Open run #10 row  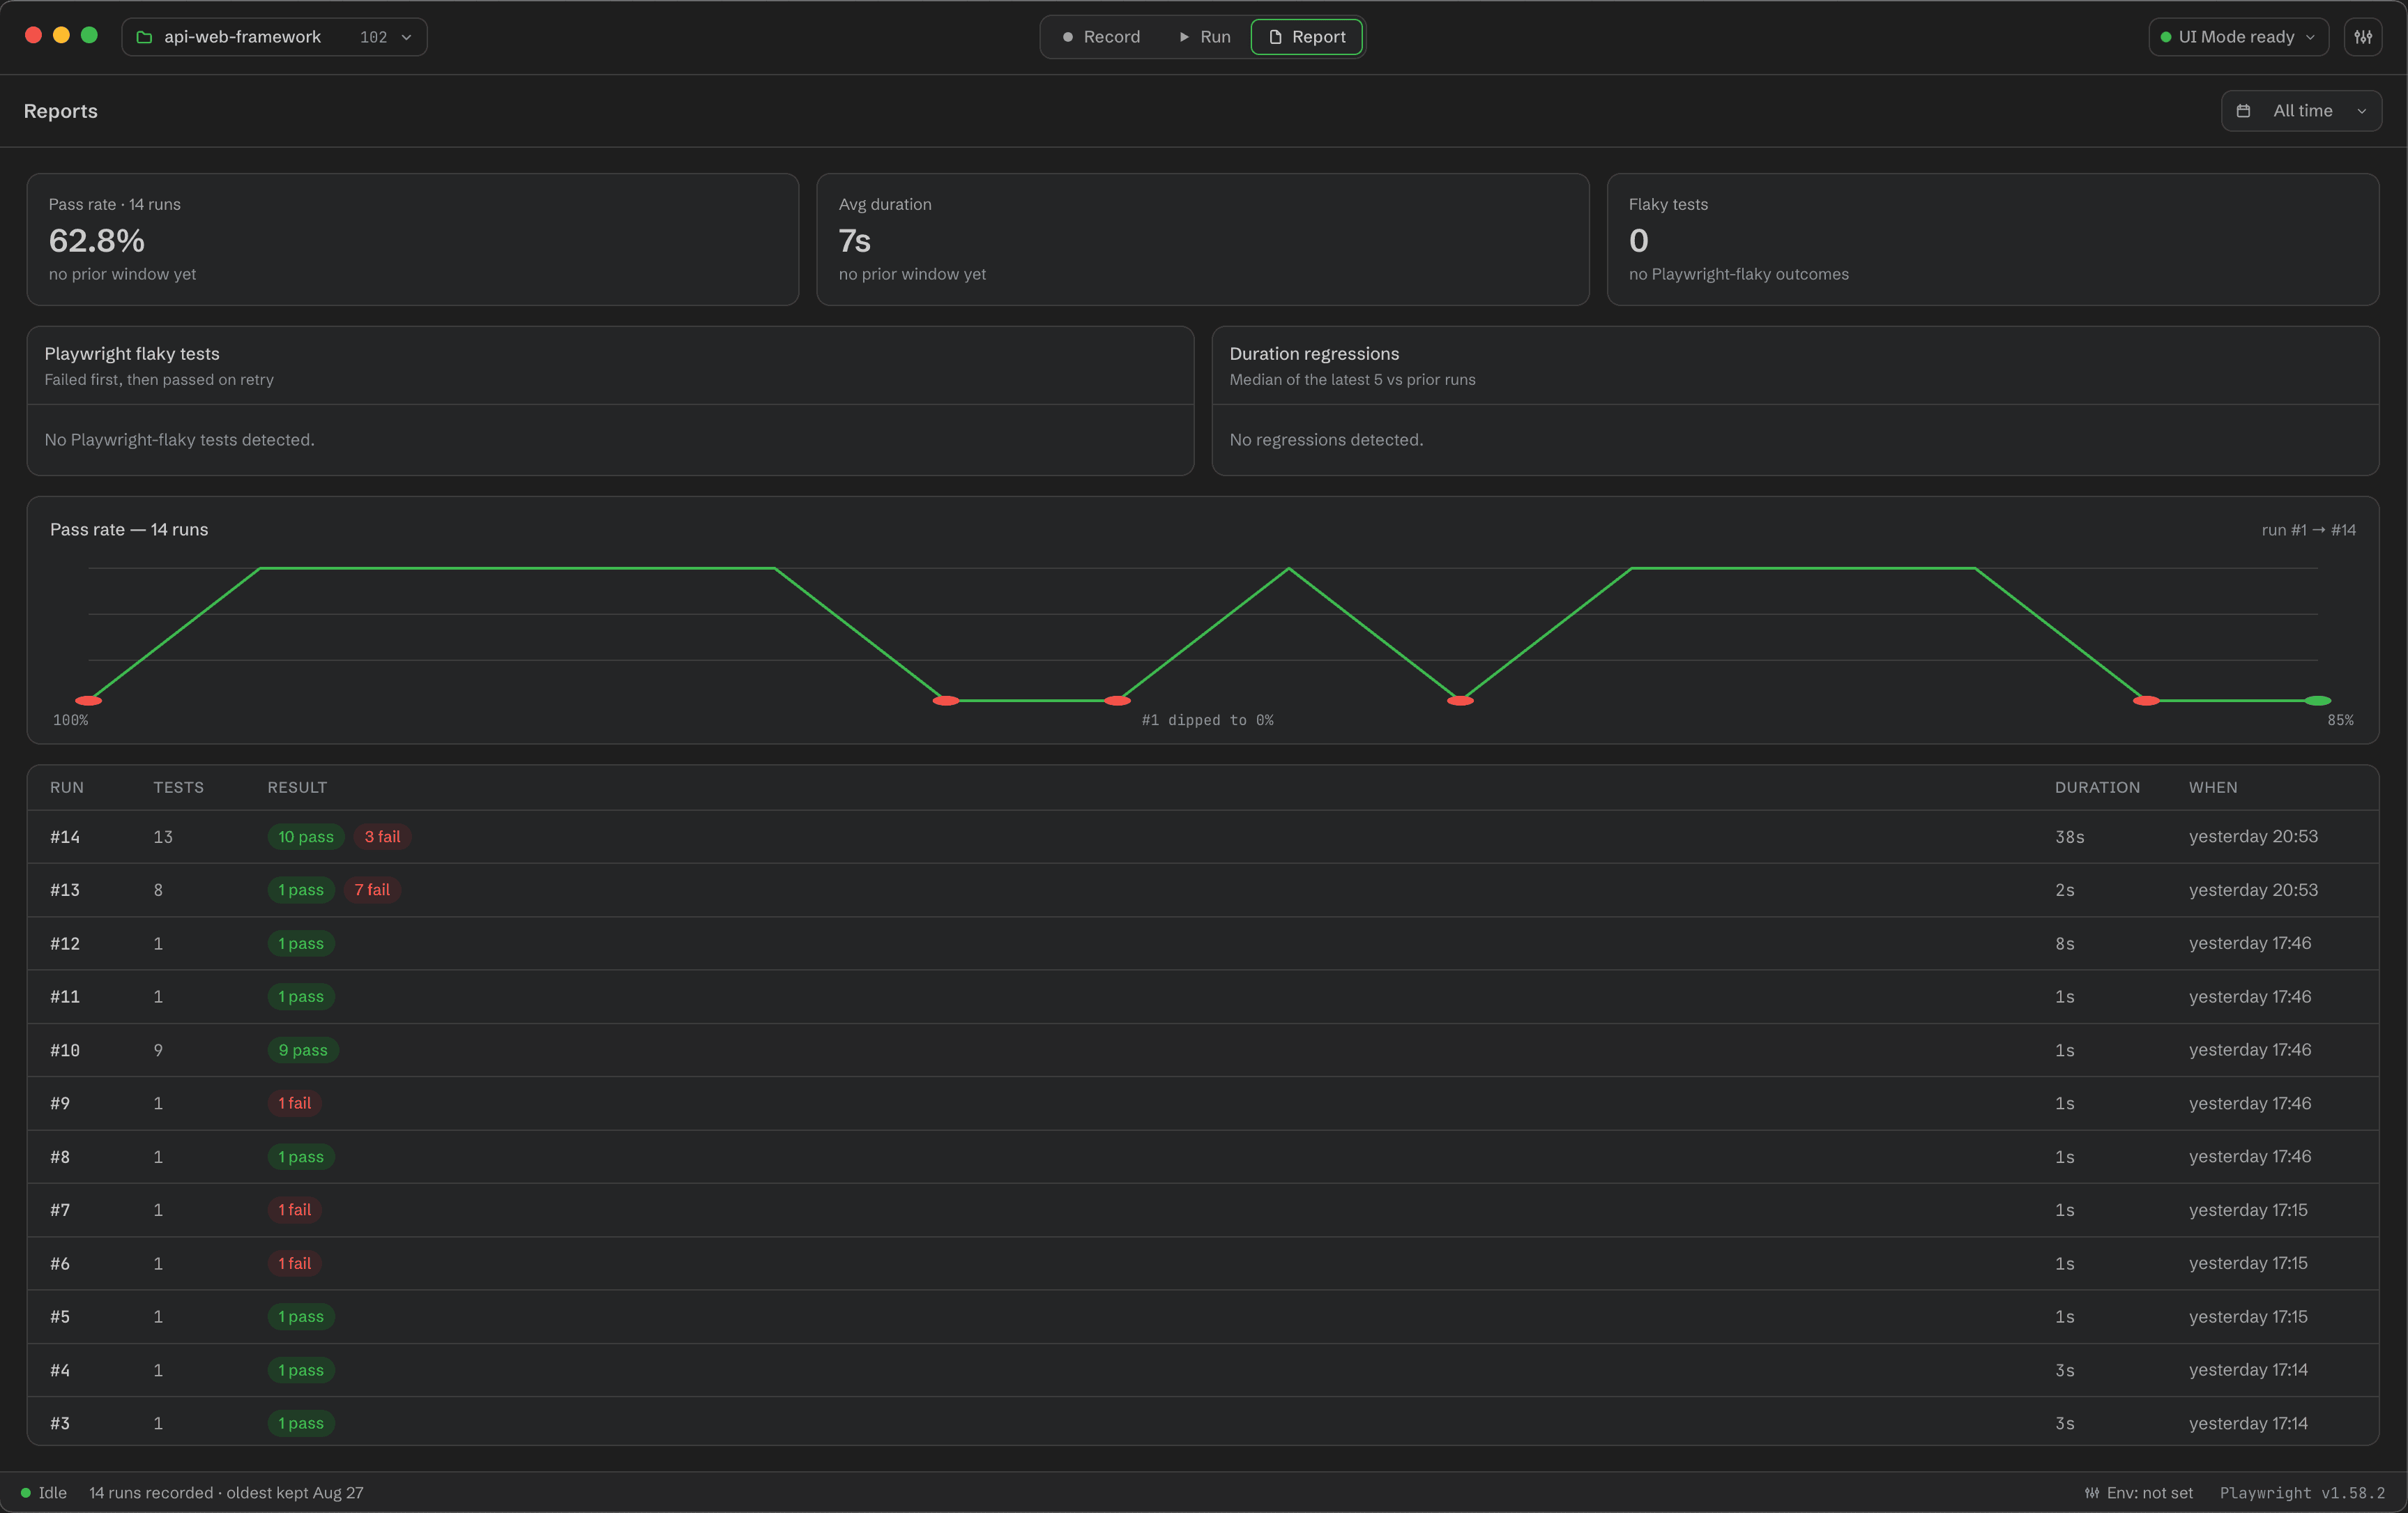tap(1203, 1050)
